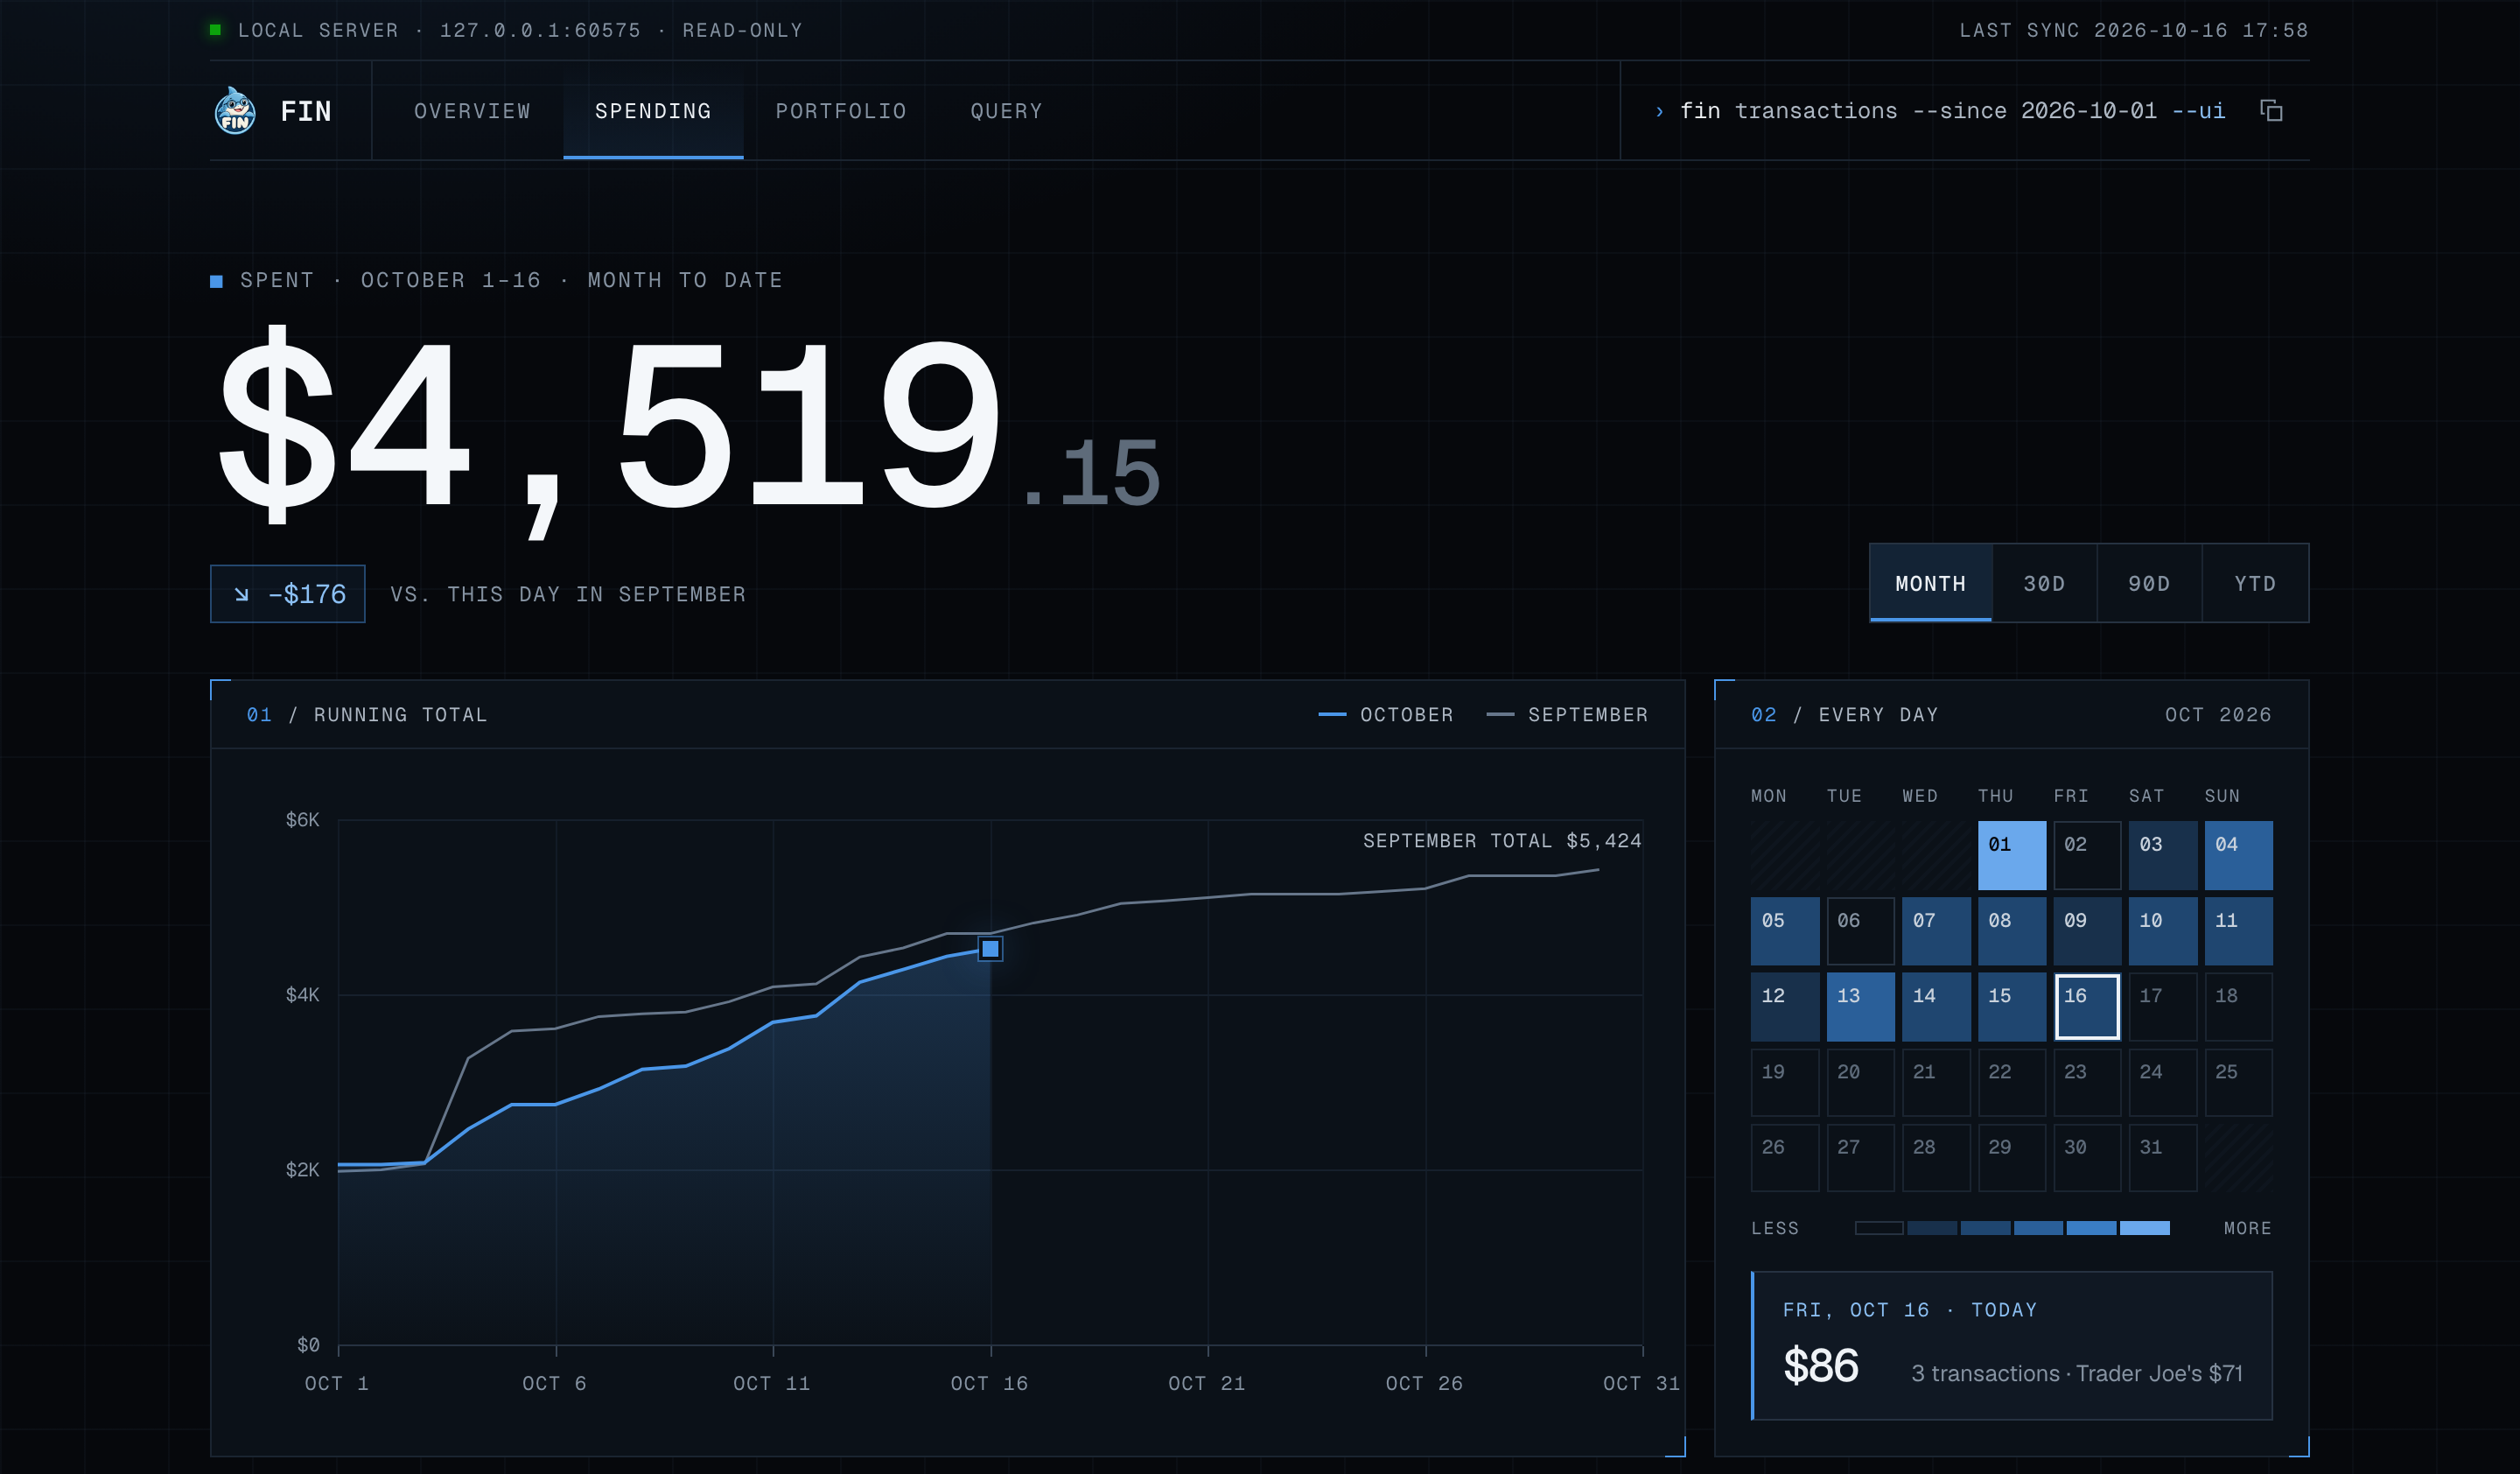Click the 01 / RUNNING TOTAL heading
Viewport: 2520px width, 1474px height.
367,715
